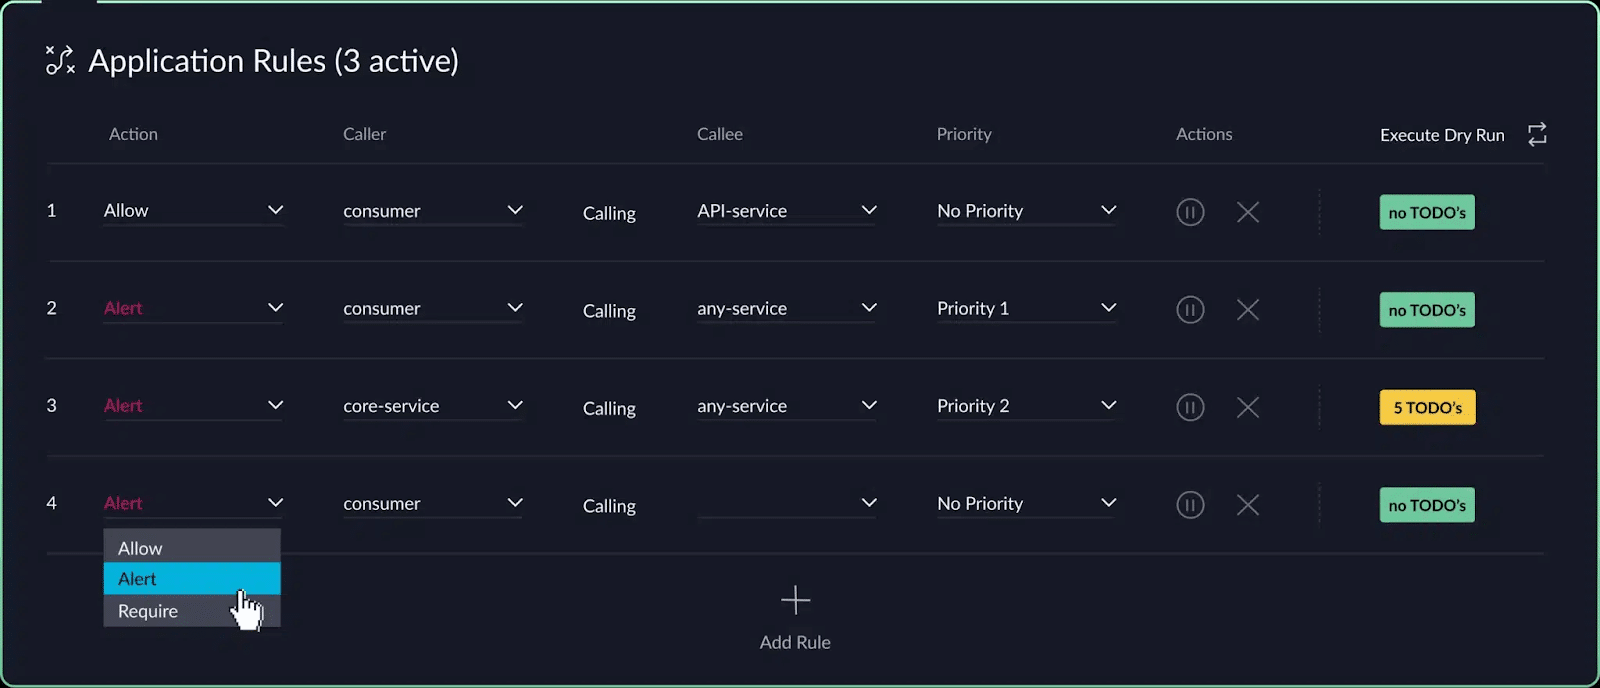Image resolution: width=1600 pixels, height=688 pixels.
Task: Toggle pause on rule 2
Action: 1190,309
